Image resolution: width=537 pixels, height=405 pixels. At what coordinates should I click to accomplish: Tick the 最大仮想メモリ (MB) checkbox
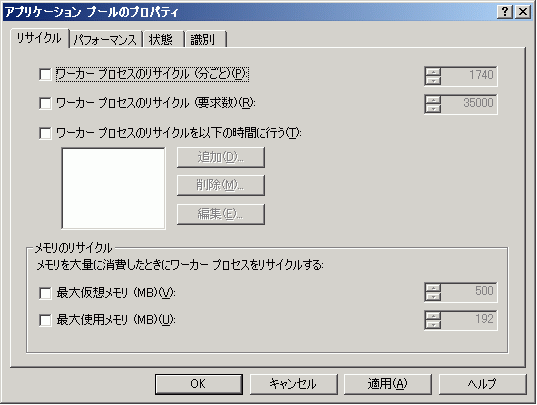point(45,293)
